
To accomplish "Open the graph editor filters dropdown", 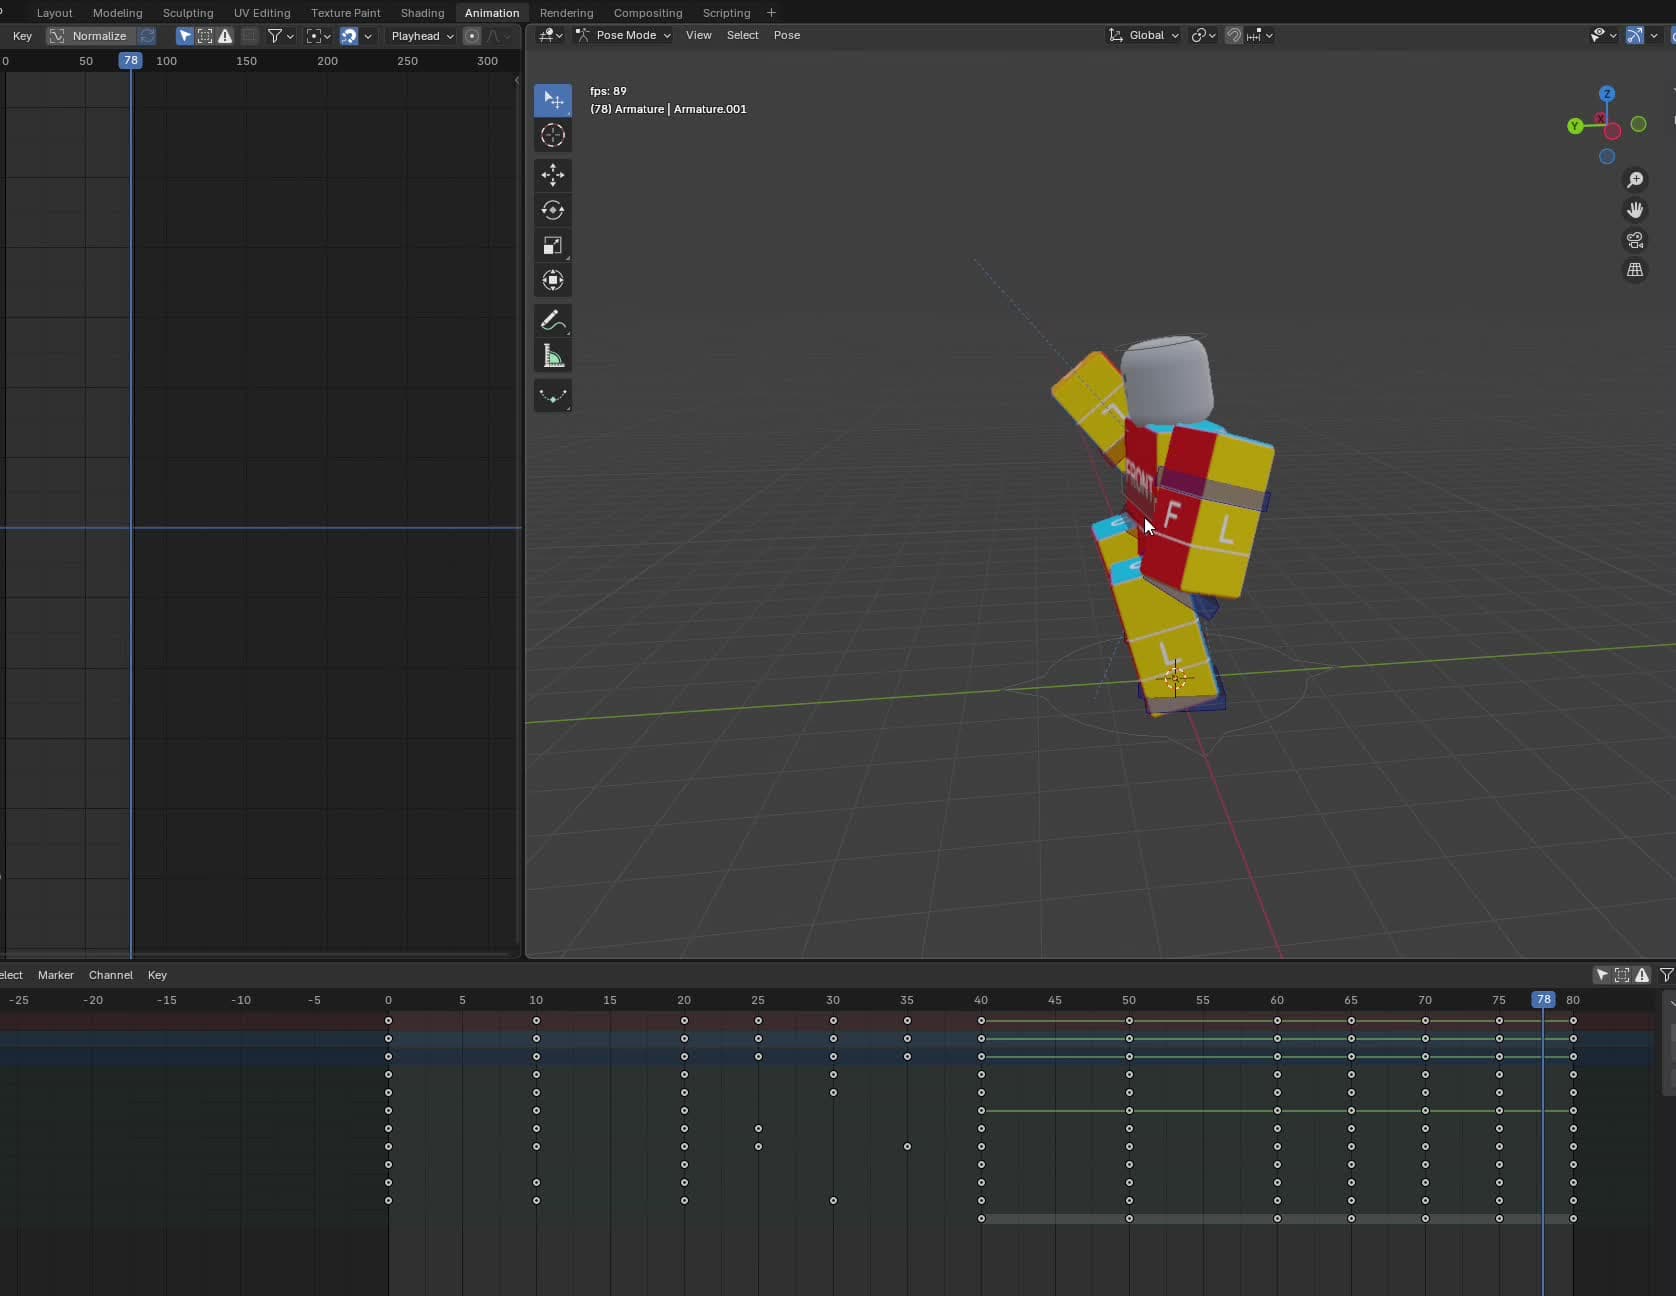I will click(280, 36).
